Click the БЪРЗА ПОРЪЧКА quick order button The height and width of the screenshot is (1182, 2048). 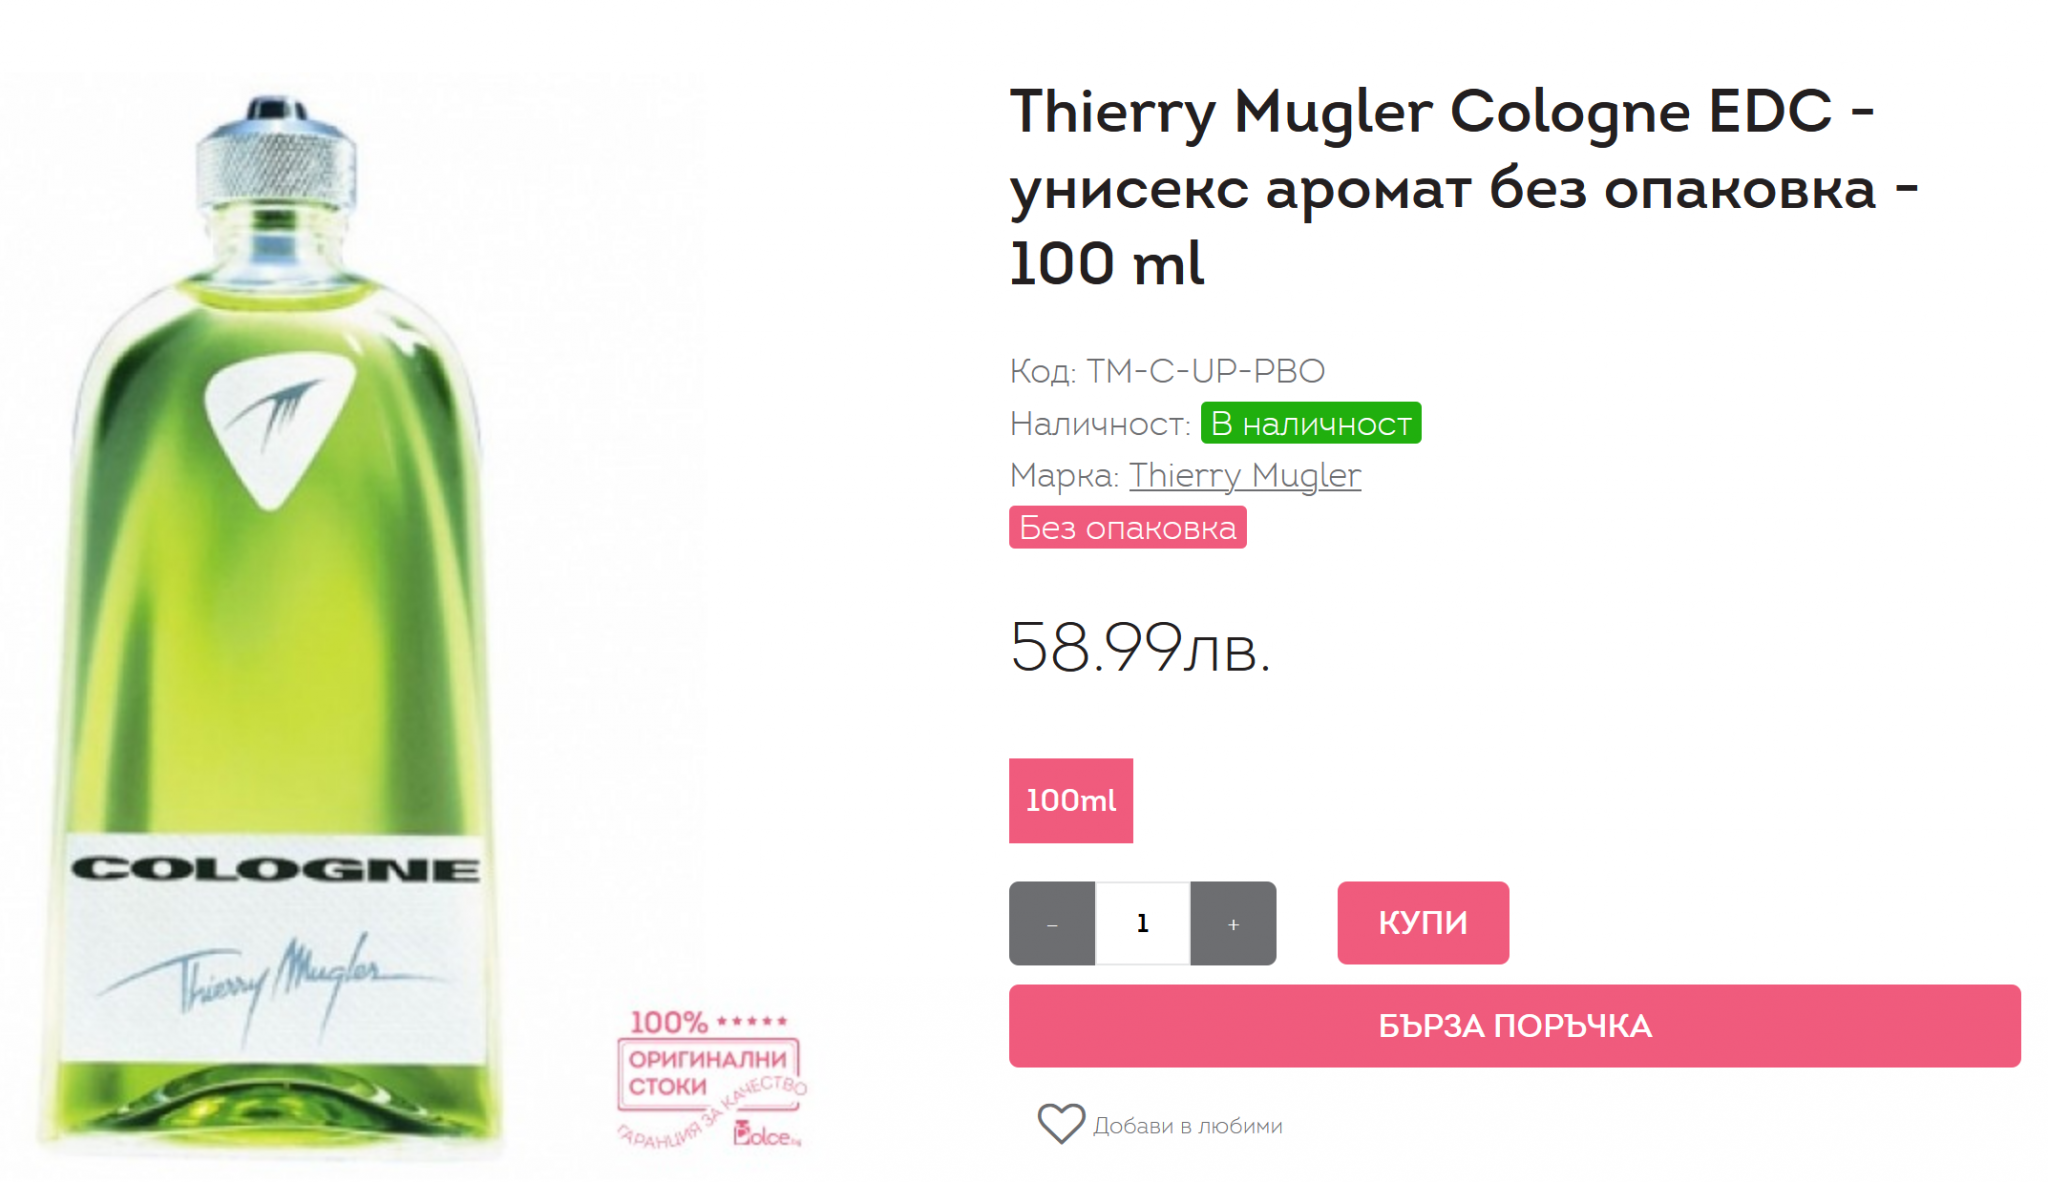(1514, 1026)
